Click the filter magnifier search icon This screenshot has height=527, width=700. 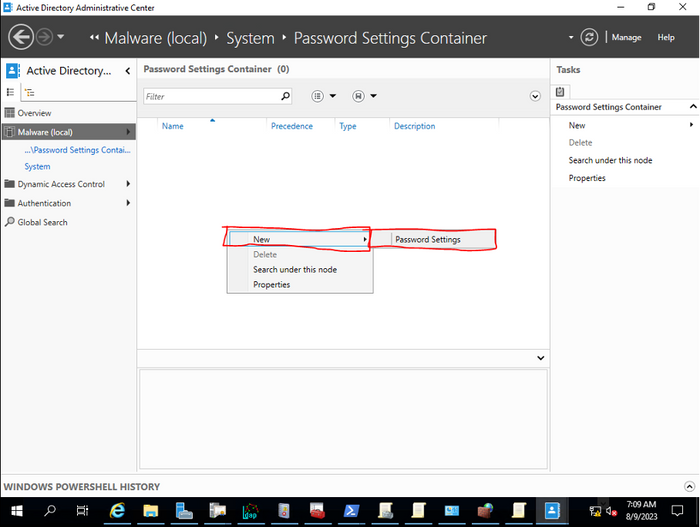(x=285, y=96)
